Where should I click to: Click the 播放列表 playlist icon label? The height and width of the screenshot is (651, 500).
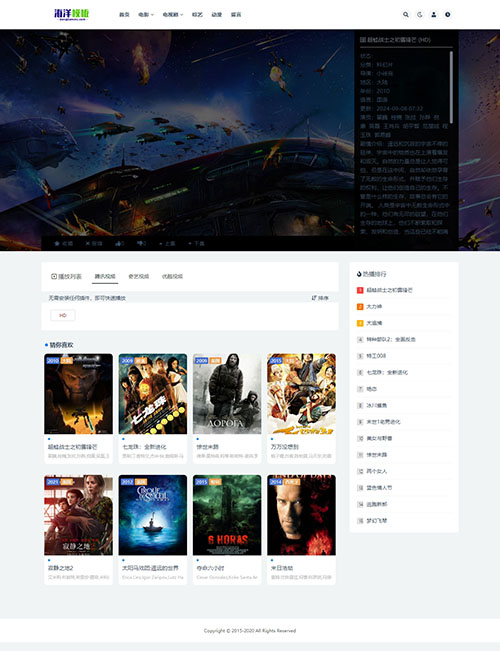pos(66,277)
